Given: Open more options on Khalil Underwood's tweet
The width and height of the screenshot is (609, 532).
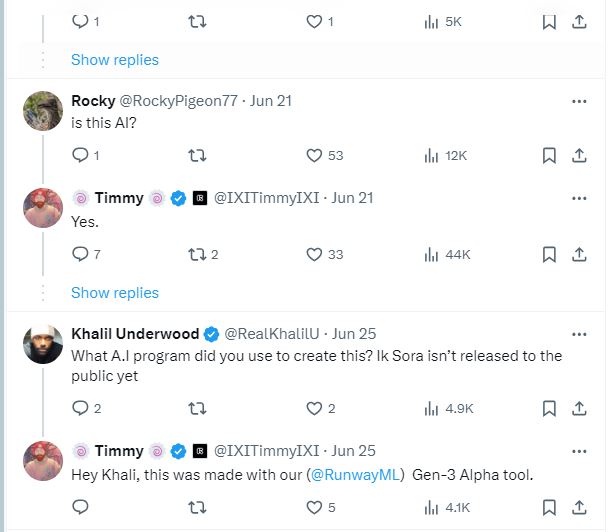Looking at the screenshot, I should coord(579,334).
